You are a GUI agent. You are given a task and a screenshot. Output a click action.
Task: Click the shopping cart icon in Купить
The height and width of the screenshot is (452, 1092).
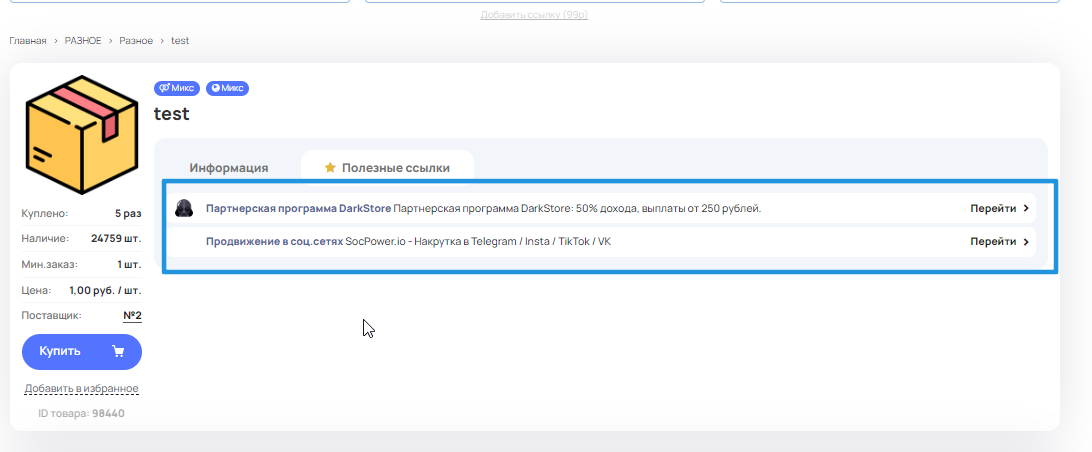[118, 351]
